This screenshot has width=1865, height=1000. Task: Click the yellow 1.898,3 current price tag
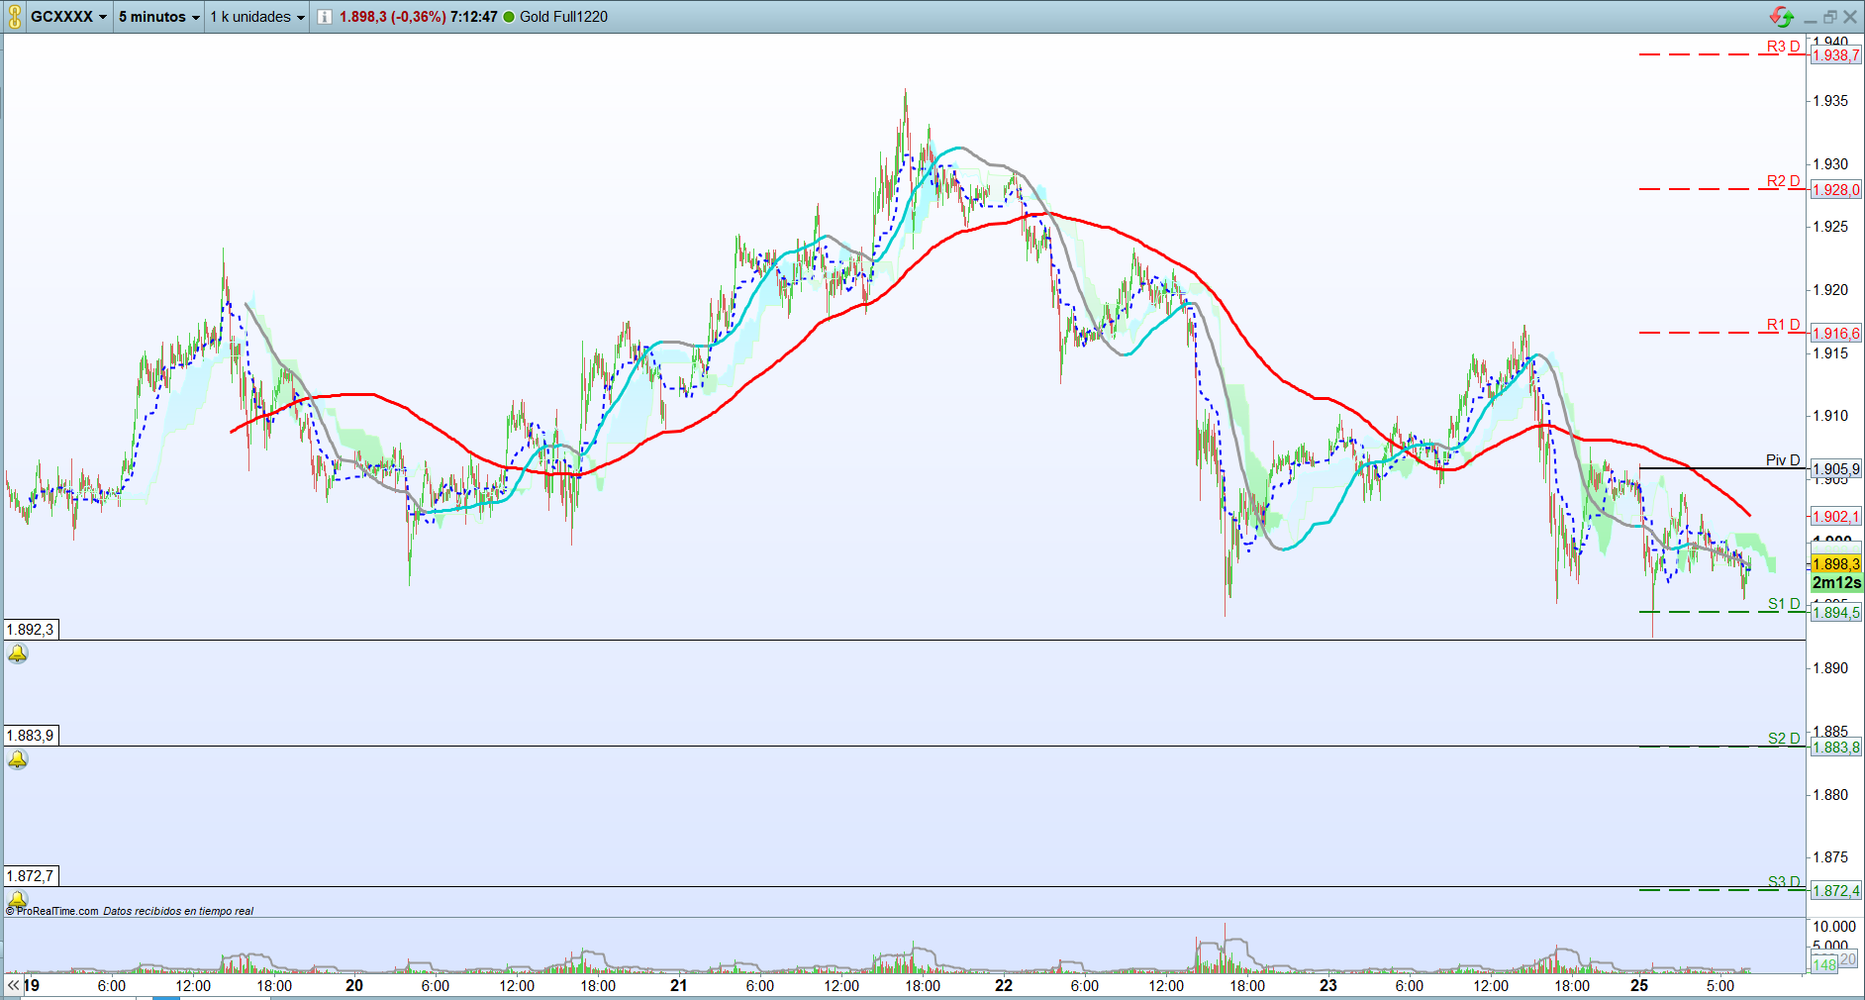[x=1836, y=565]
